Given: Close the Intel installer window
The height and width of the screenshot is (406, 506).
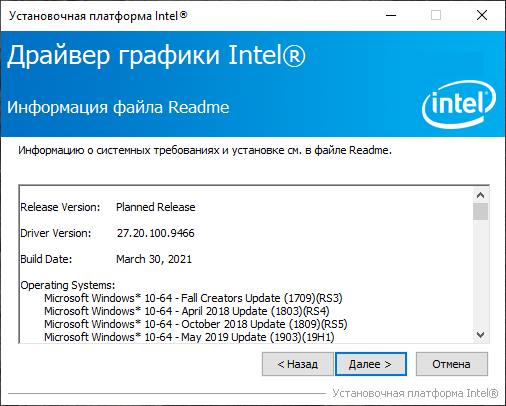Looking at the screenshot, I should pyautogui.click(x=482, y=15).
